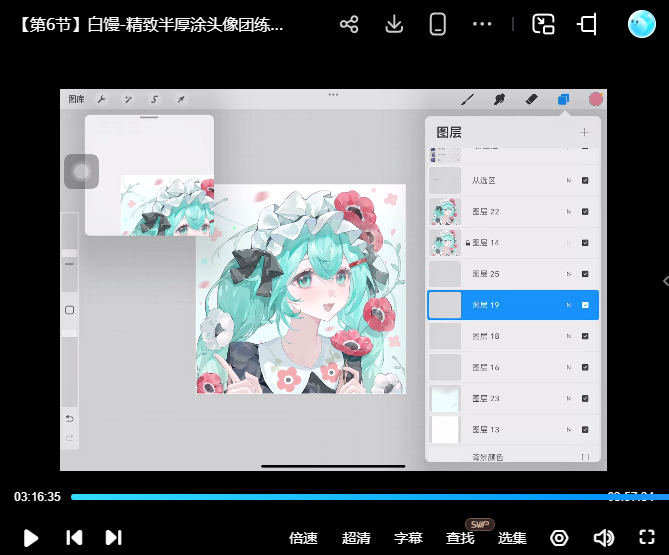Open blend mode N of 从选区 layer
This screenshot has height=555, width=669.
(569, 180)
